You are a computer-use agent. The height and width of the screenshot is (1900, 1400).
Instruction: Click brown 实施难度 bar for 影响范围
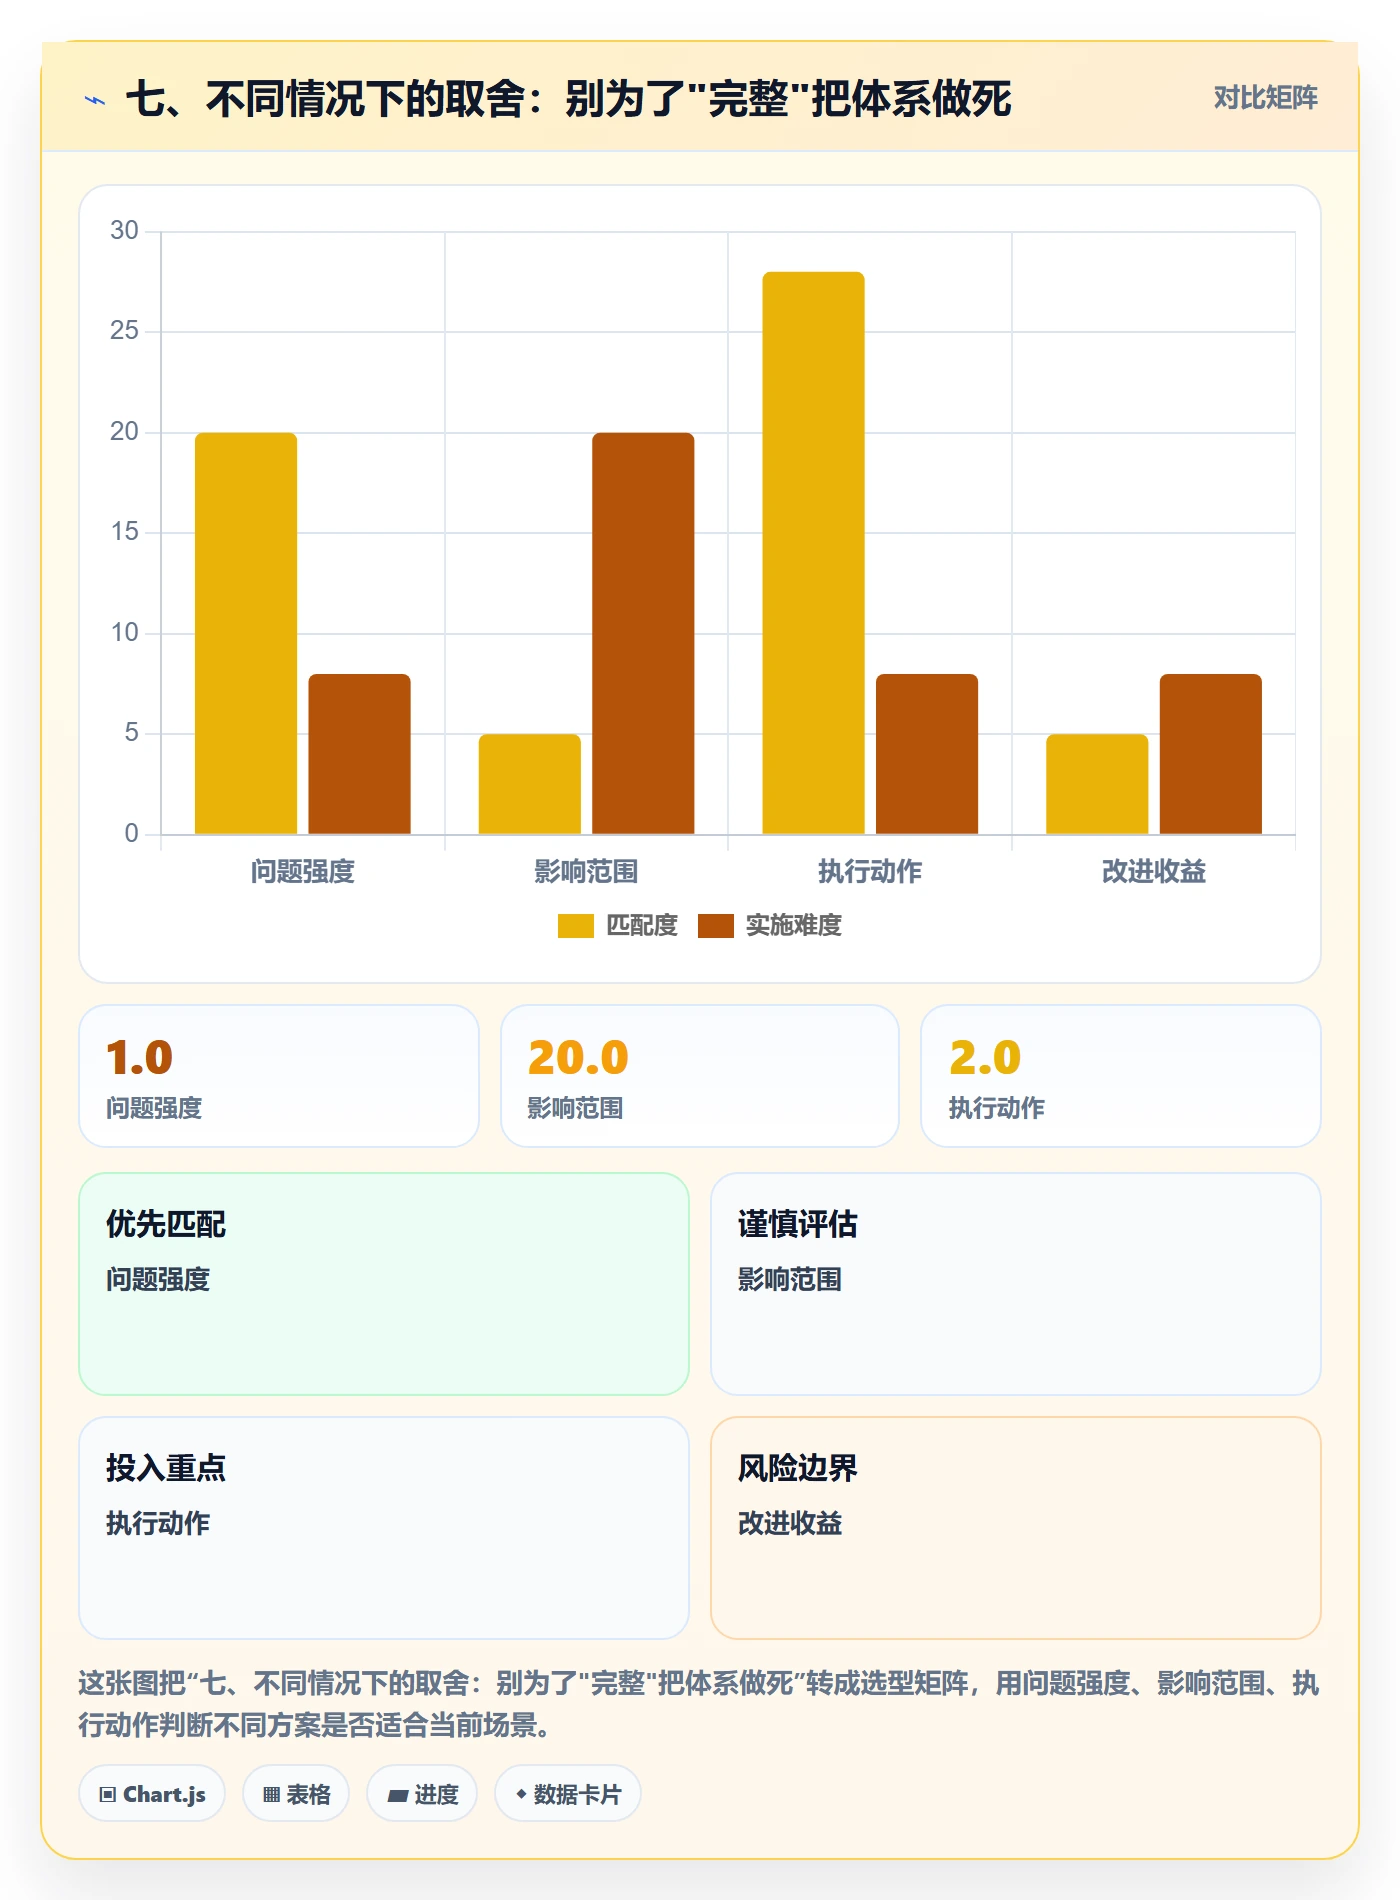pos(643,633)
